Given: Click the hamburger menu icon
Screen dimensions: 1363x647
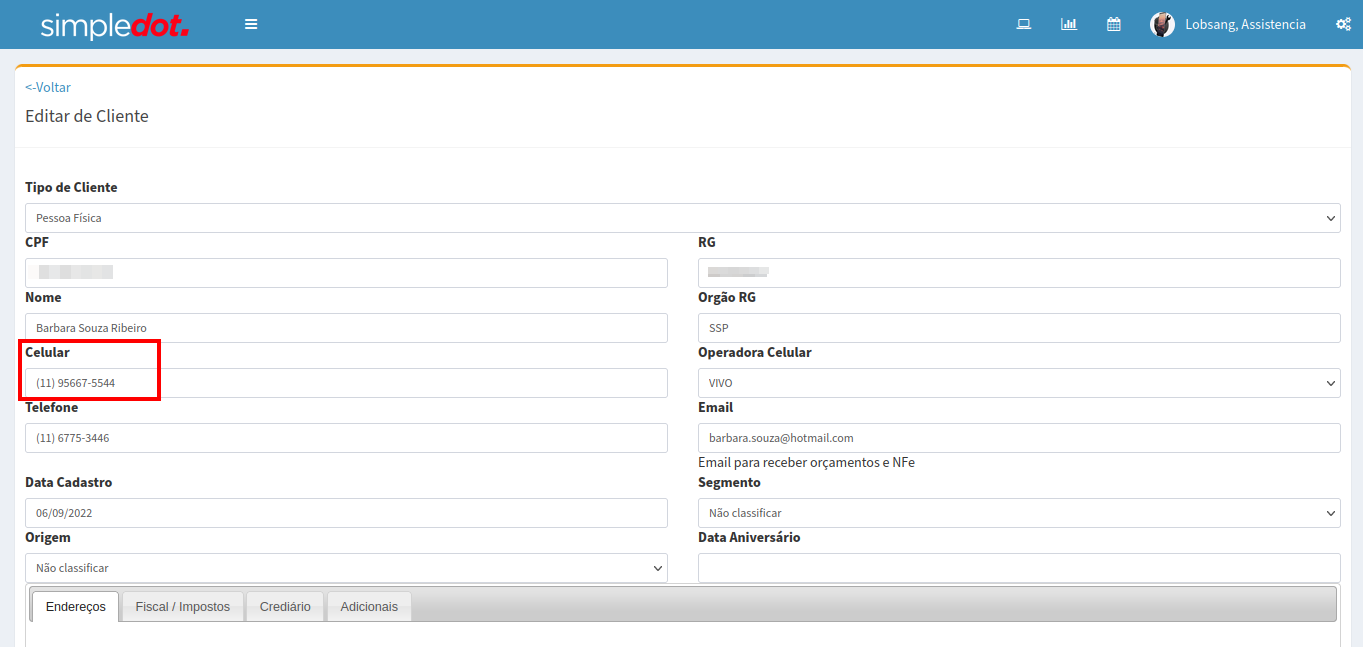Looking at the screenshot, I should (x=251, y=24).
